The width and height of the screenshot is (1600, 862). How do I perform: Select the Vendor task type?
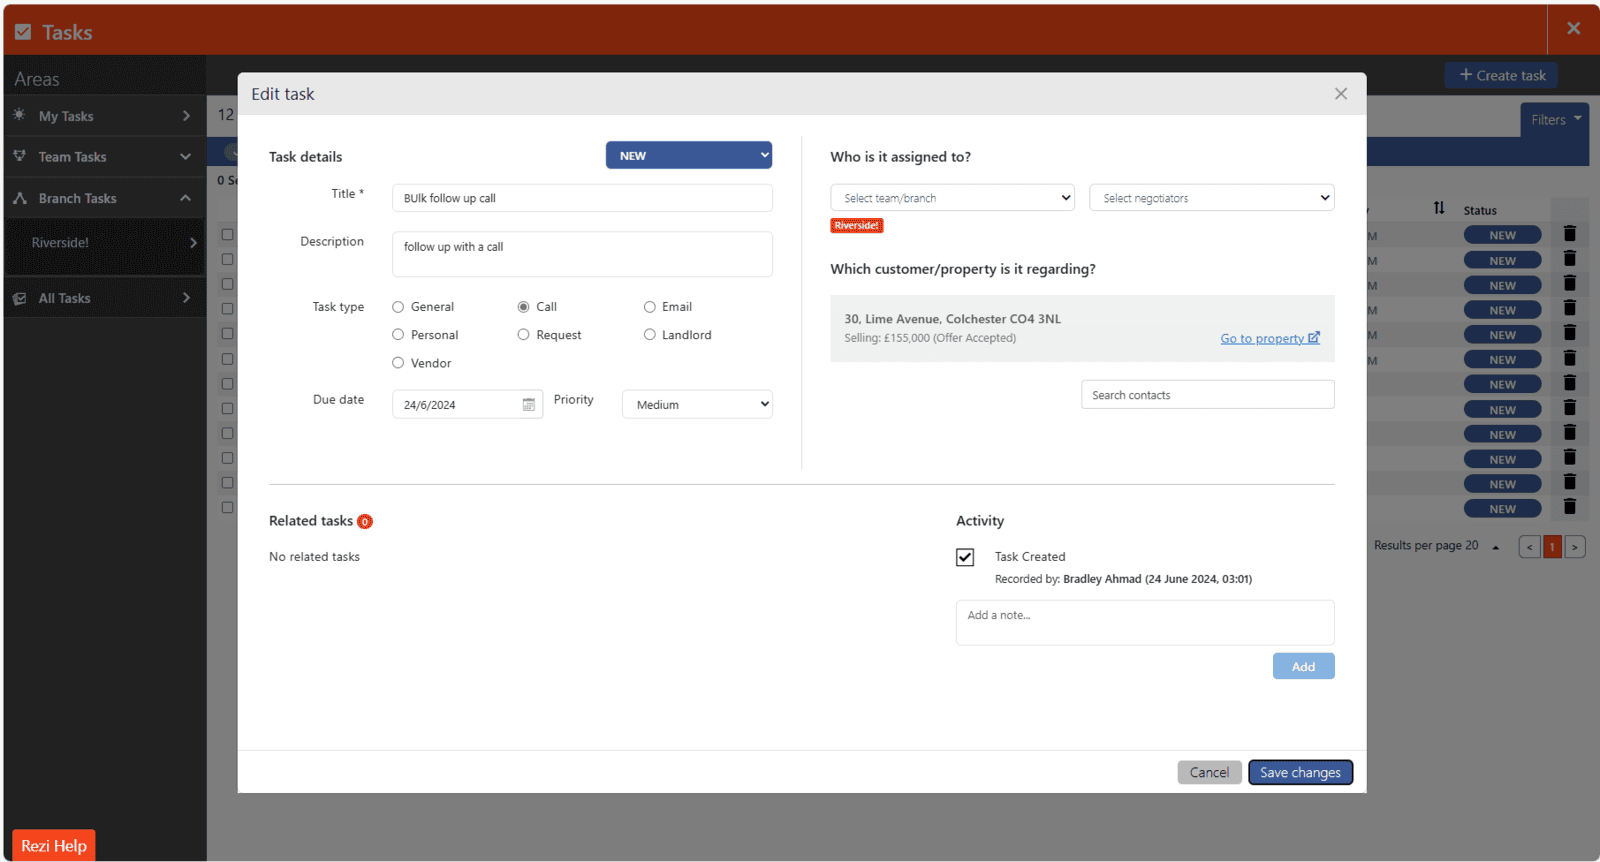tap(398, 363)
